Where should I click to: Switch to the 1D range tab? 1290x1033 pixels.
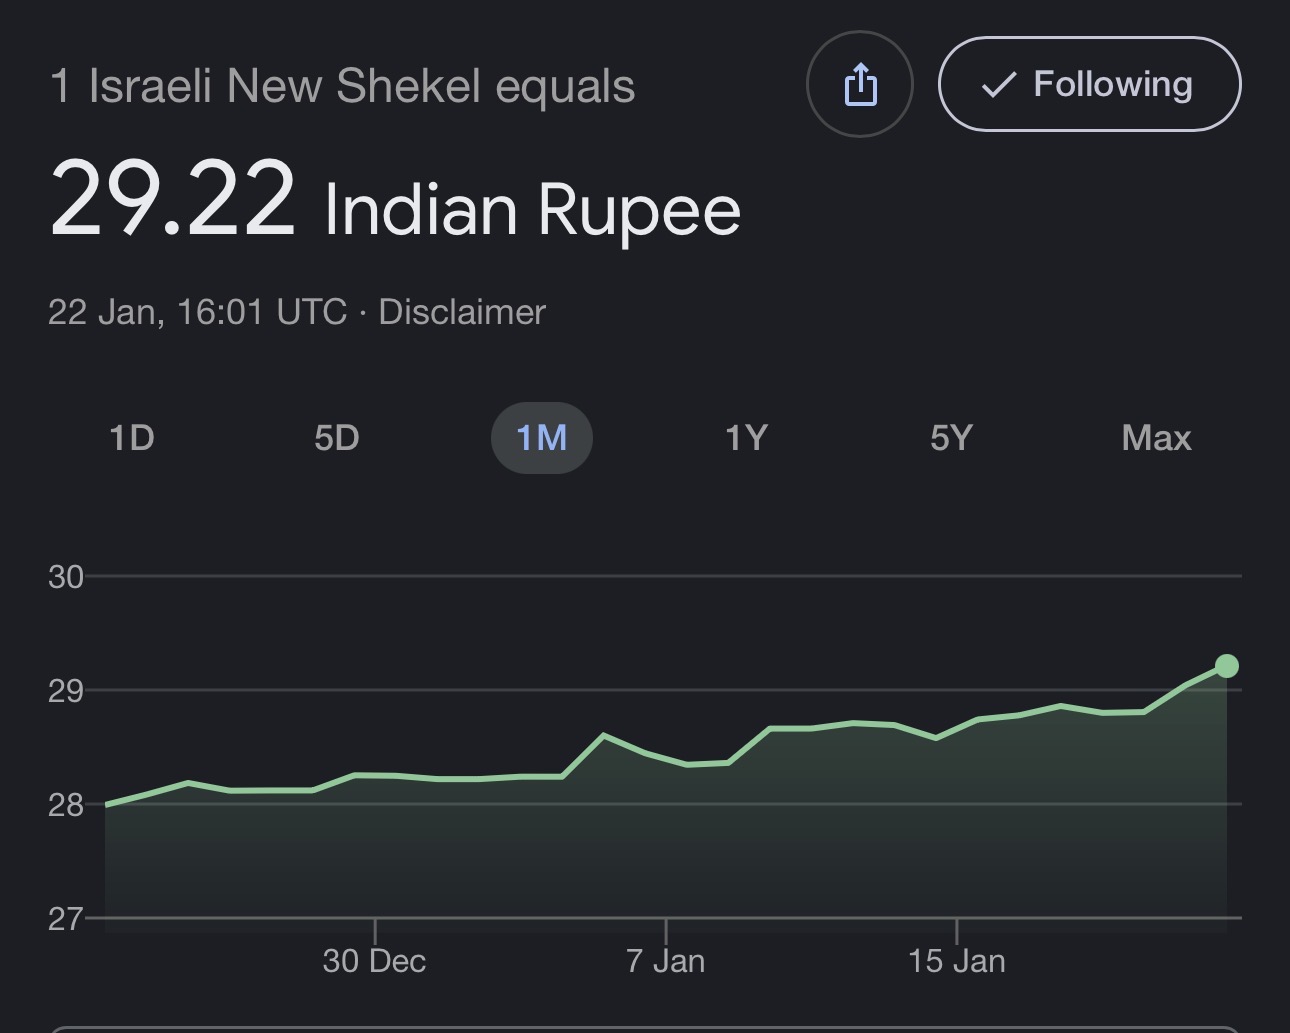131,438
